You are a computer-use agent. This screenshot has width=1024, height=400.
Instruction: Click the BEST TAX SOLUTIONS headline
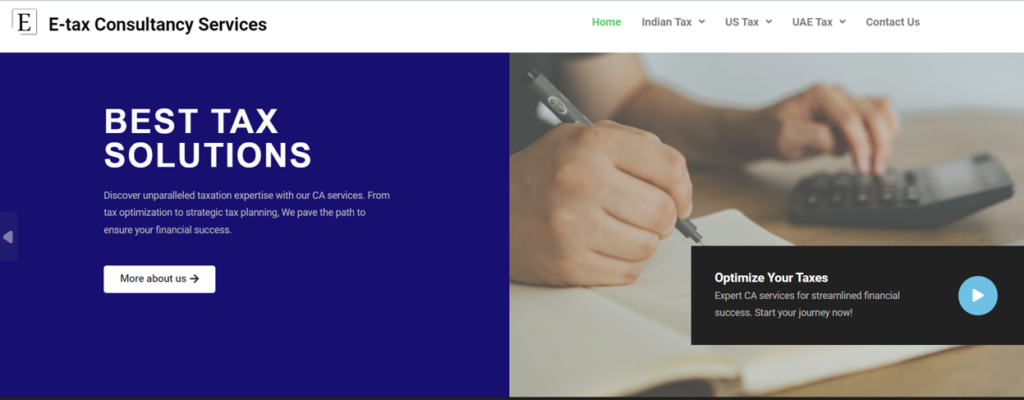click(x=208, y=139)
